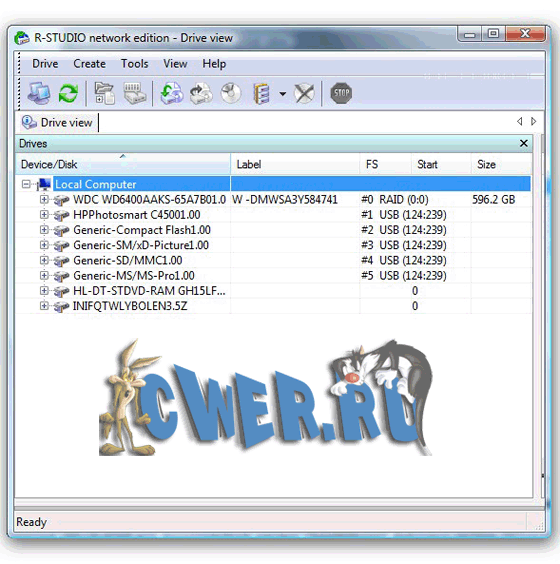Click the Create Region disc icon

(231, 93)
